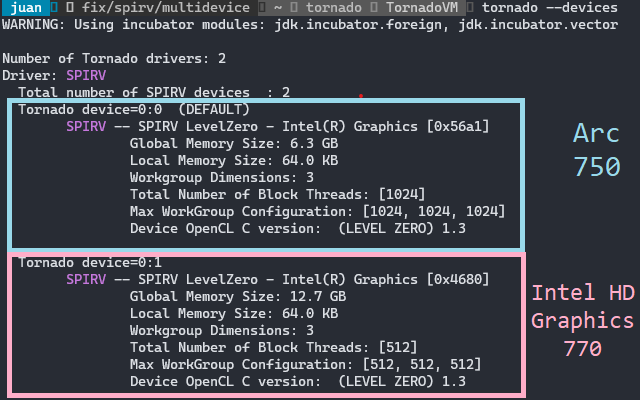Click 'Total Number of Block Threads: [1024]'
Image resolution: width=640 pixels, height=400 pixels.
pos(278,195)
